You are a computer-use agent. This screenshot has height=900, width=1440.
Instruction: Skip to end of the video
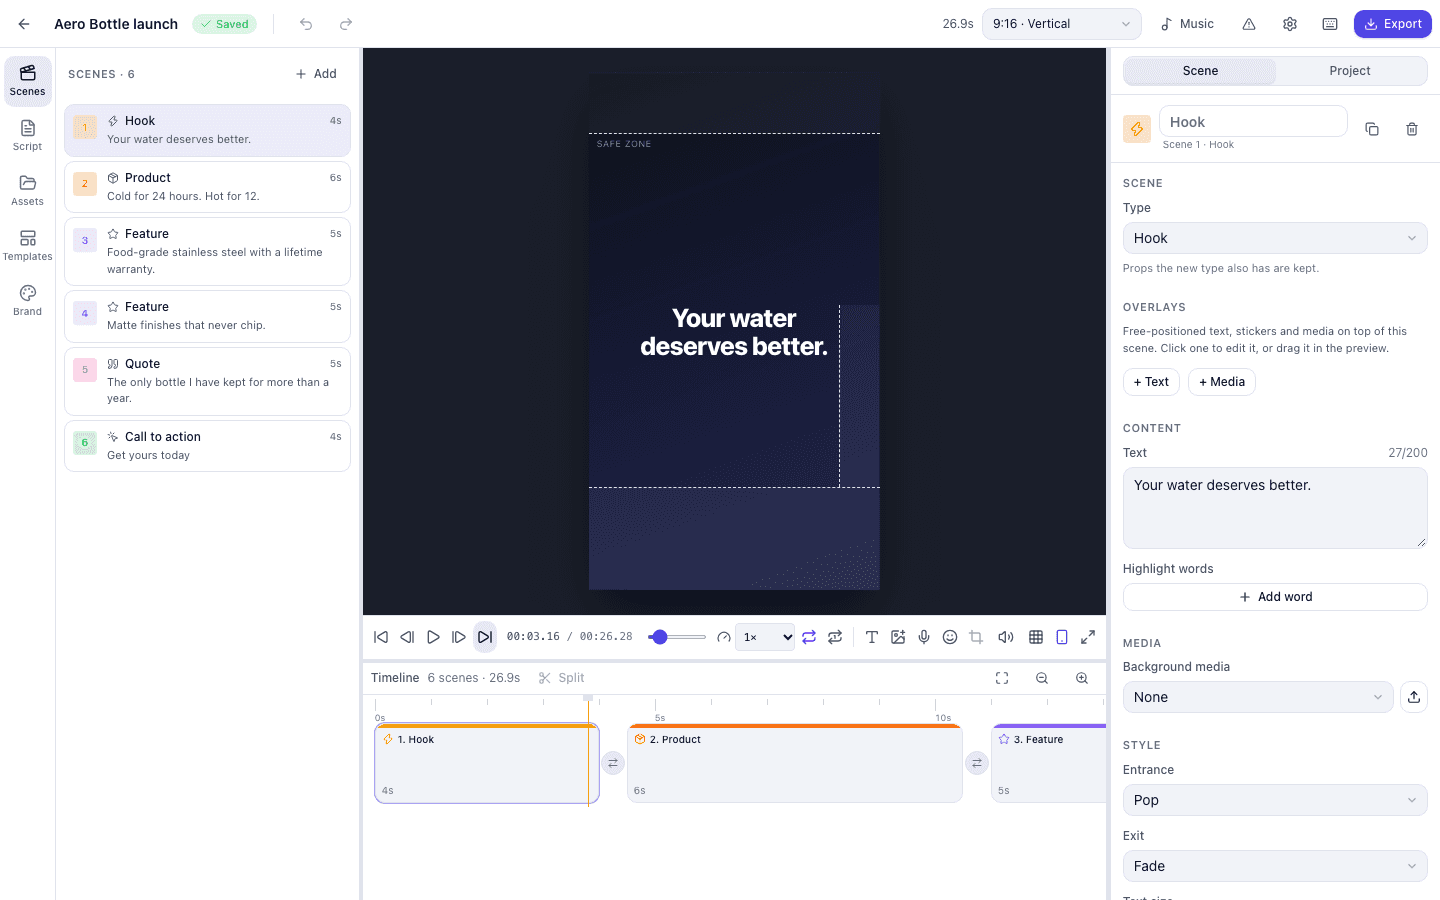click(x=485, y=637)
